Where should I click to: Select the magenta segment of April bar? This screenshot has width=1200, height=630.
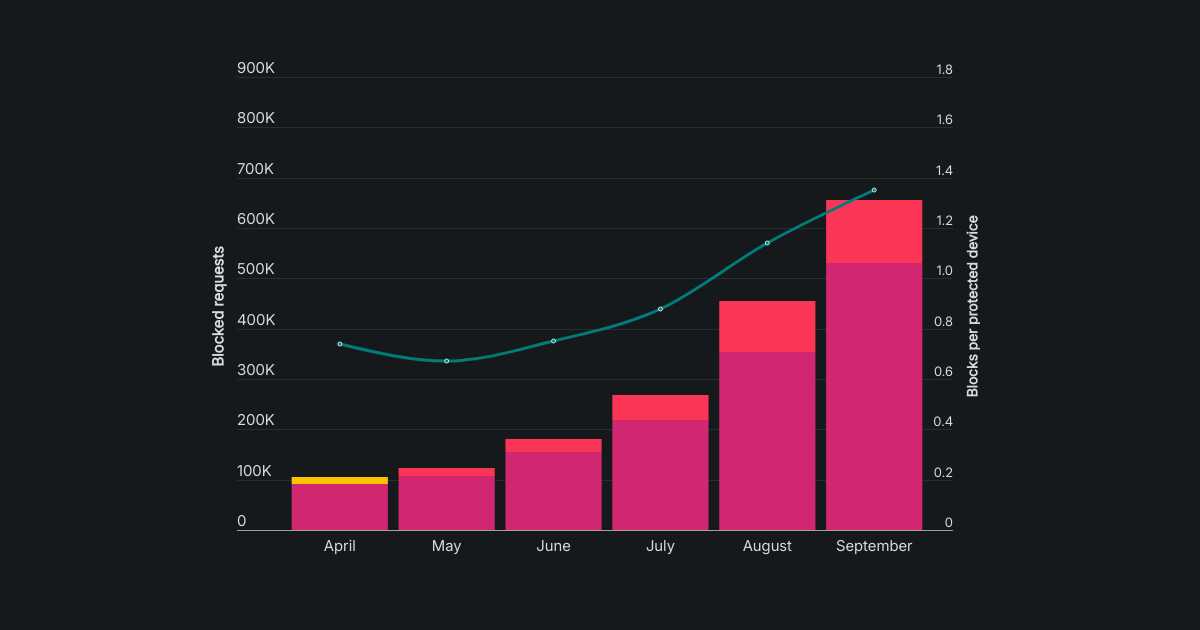[340, 507]
